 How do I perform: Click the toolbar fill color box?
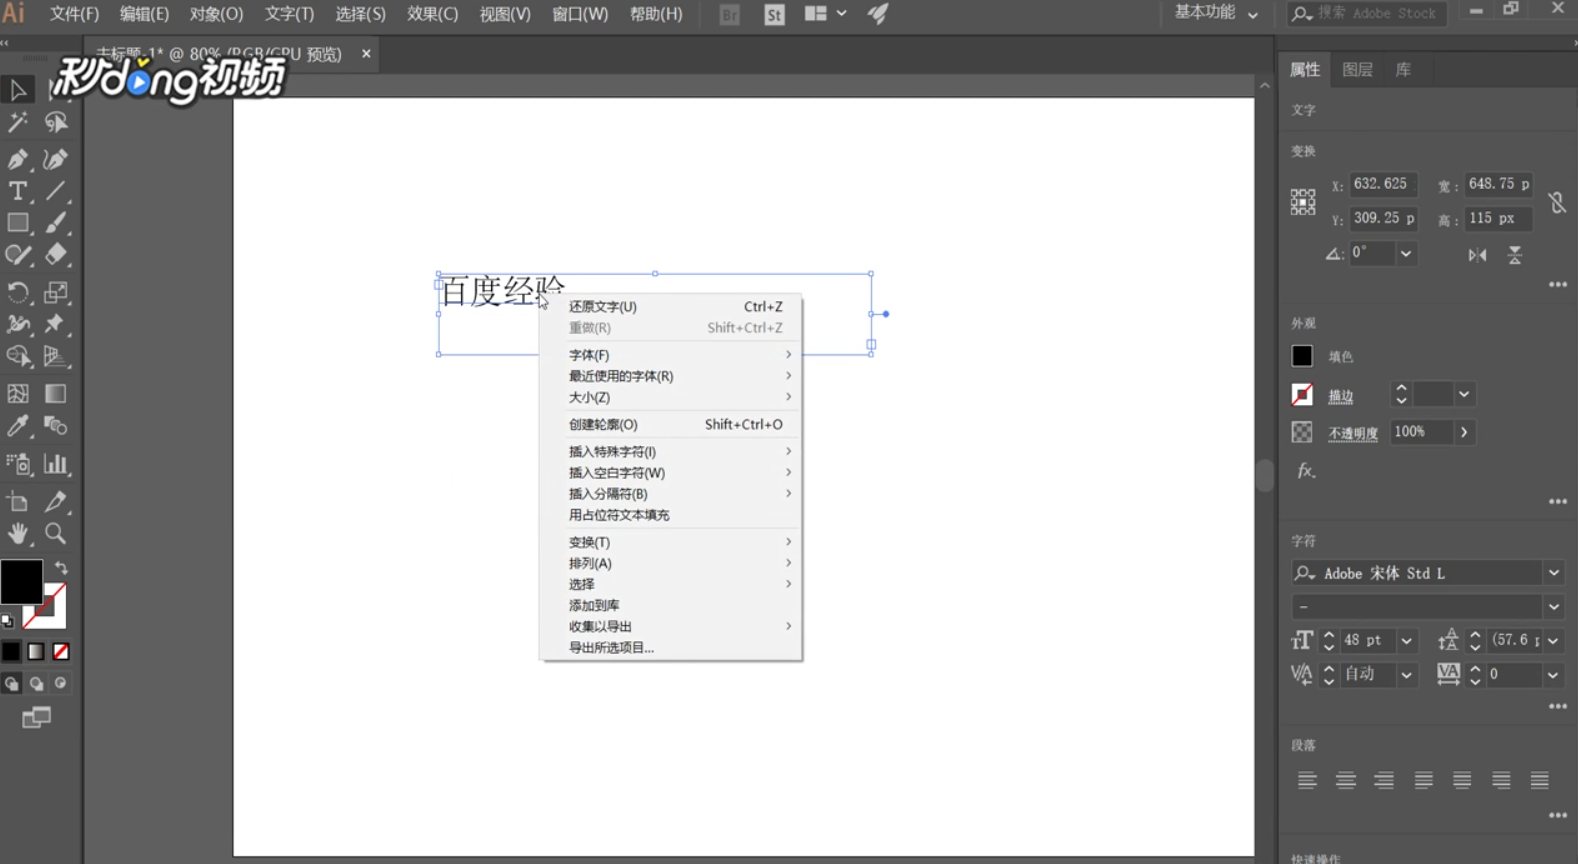21,581
